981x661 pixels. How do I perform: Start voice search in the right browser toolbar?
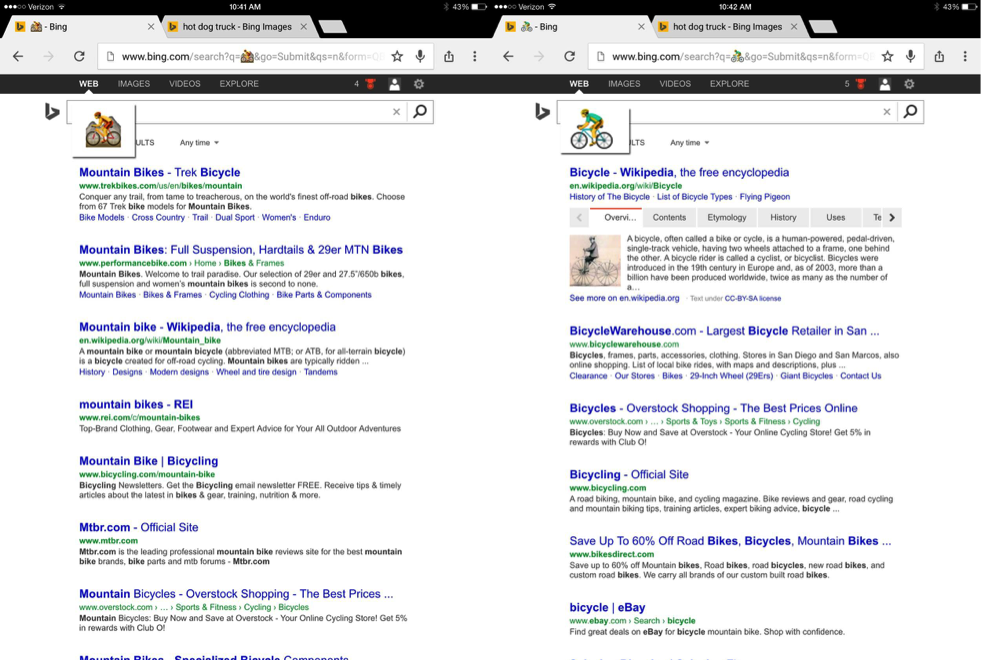[x=911, y=56]
